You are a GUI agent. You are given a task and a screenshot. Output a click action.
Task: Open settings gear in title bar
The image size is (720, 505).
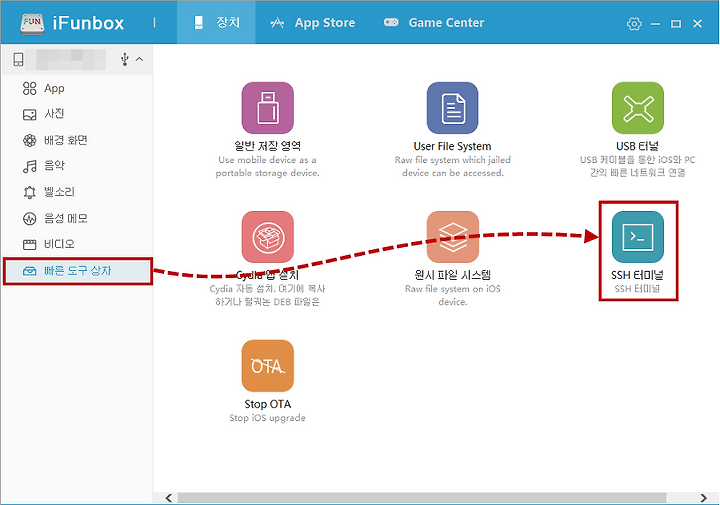click(634, 23)
